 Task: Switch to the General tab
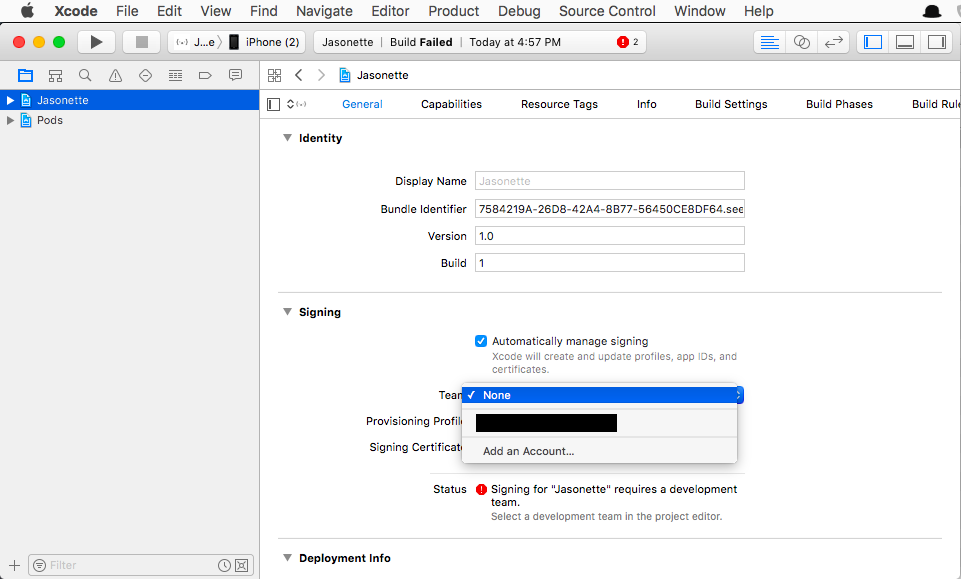pyautogui.click(x=362, y=104)
